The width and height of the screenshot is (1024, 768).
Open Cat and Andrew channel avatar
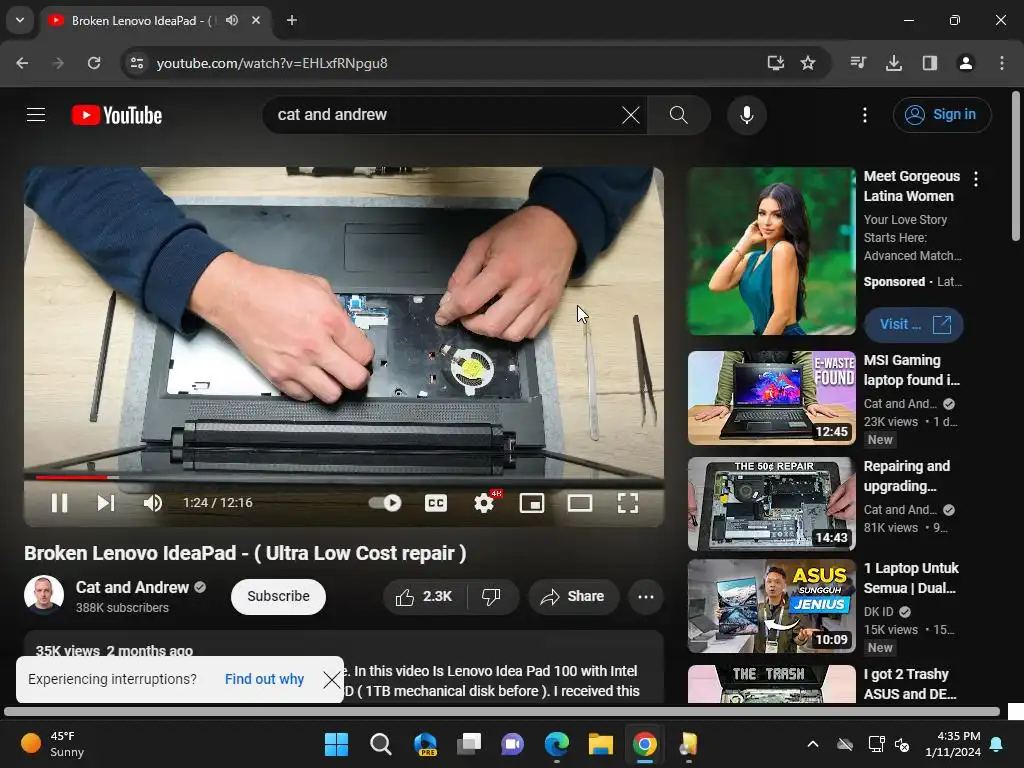click(x=44, y=595)
